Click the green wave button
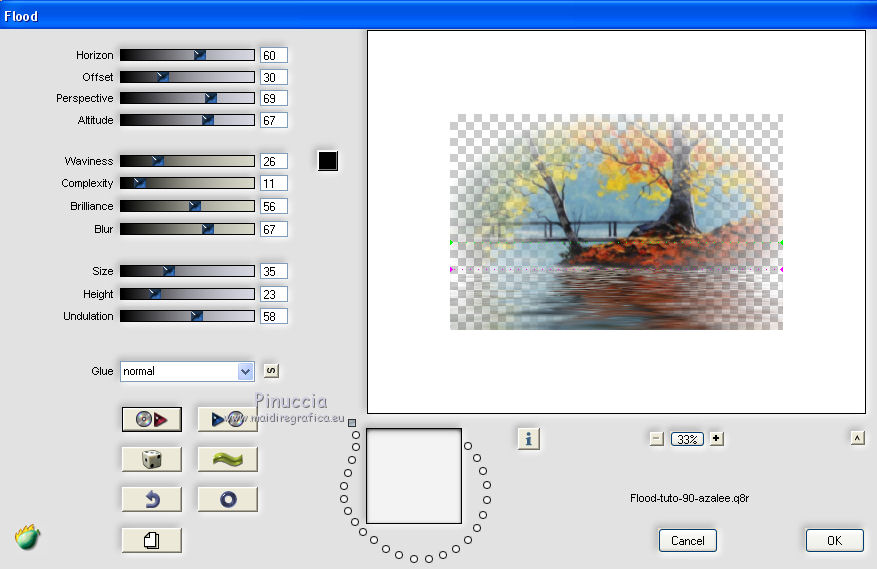Image resolution: width=877 pixels, height=569 pixels. [x=228, y=459]
